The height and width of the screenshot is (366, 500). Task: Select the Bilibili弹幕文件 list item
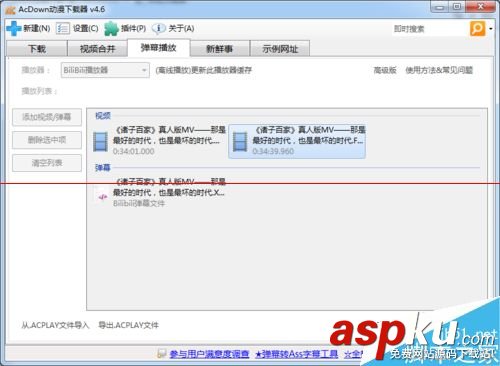[159, 192]
